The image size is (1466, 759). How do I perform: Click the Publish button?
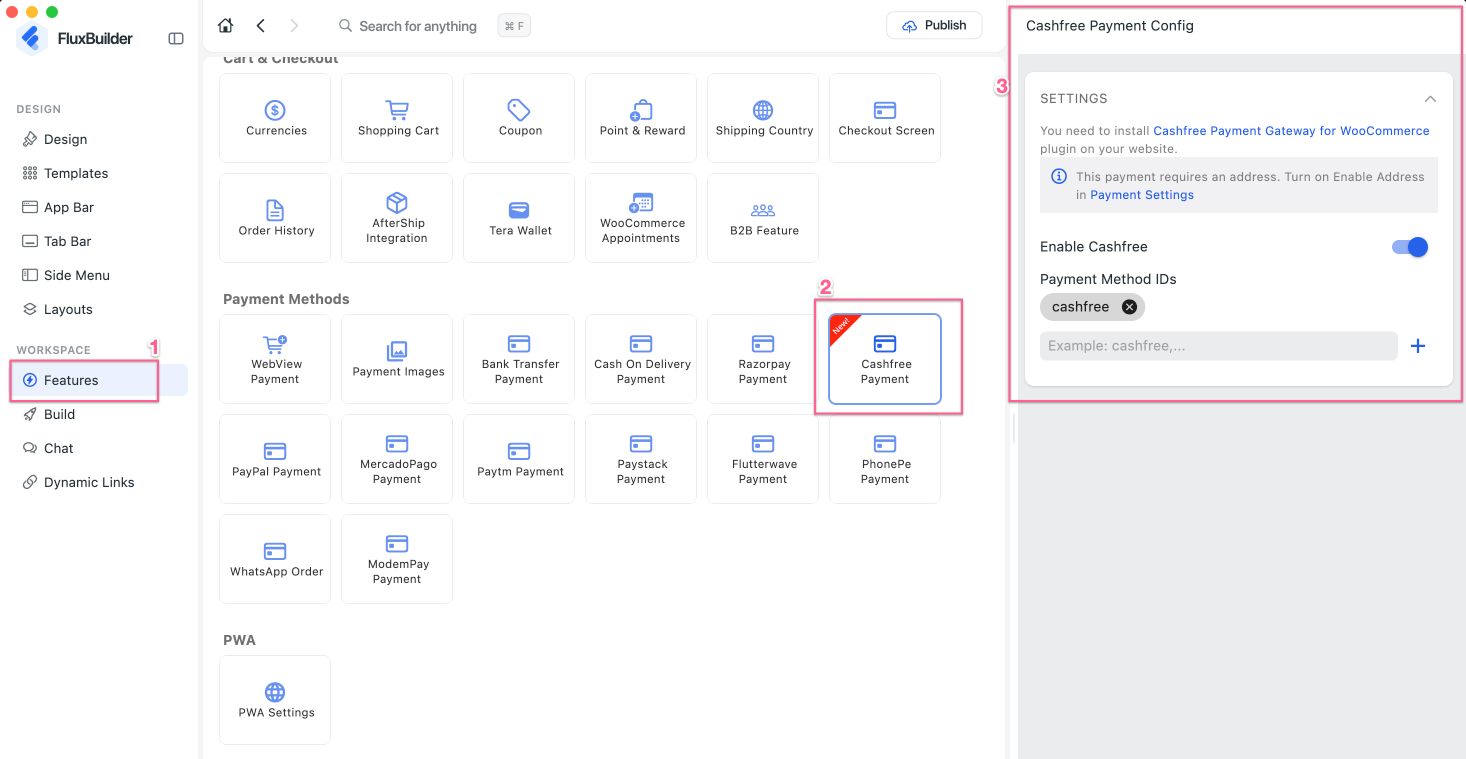click(x=934, y=26)
